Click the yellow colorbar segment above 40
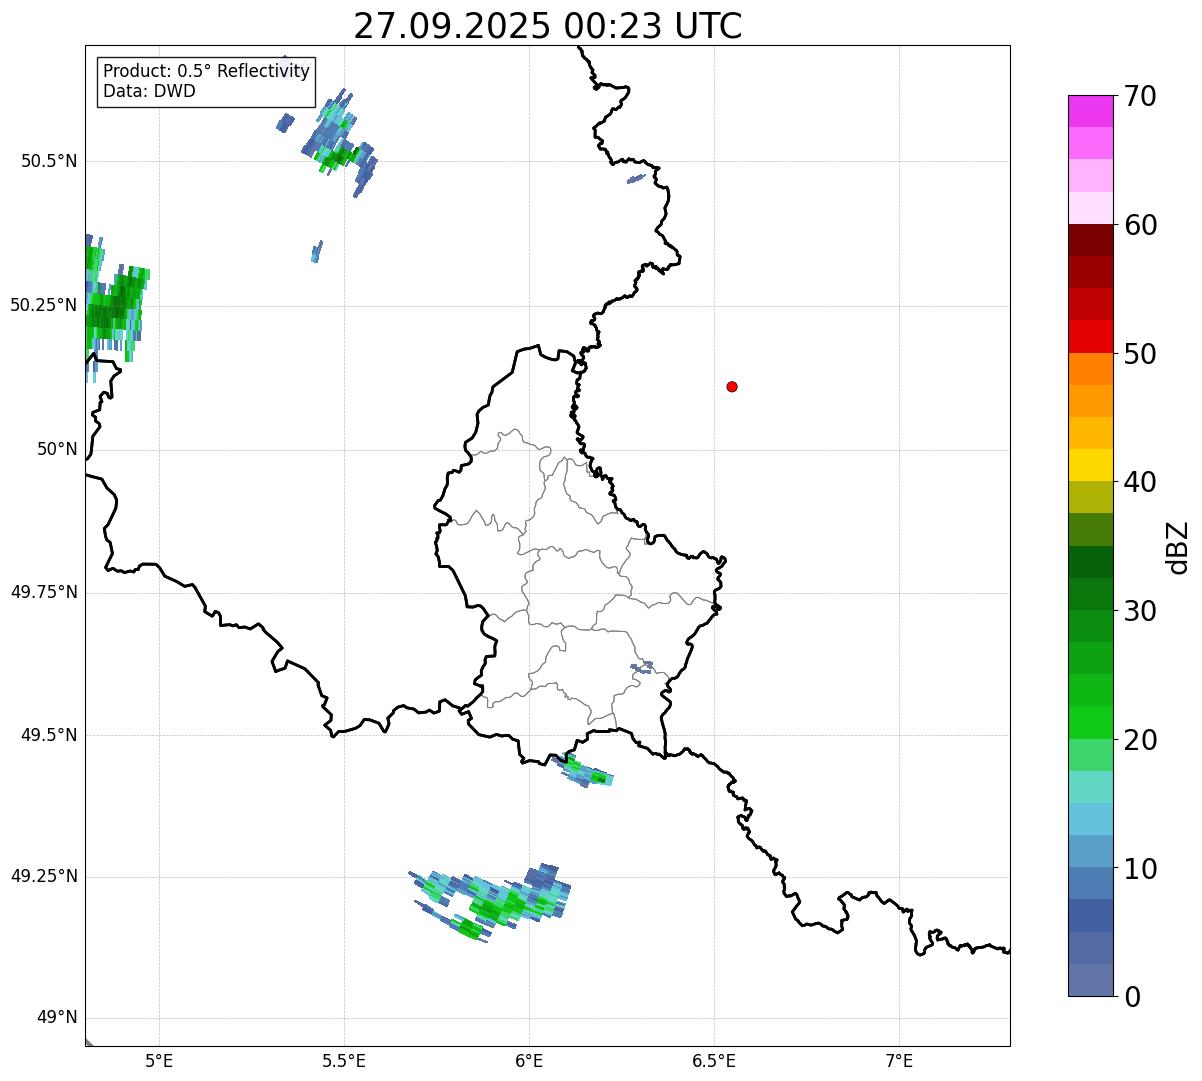 [x=1090, y=465]
